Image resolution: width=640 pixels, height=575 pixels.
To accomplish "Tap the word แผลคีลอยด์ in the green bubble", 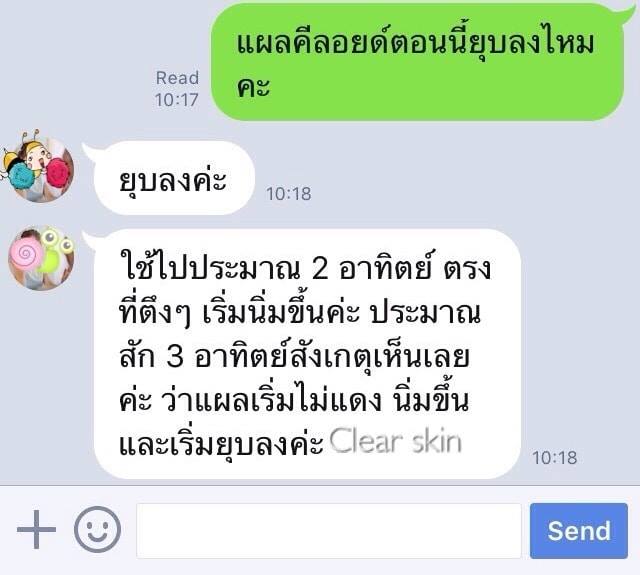I will click(x=314, y=41).
